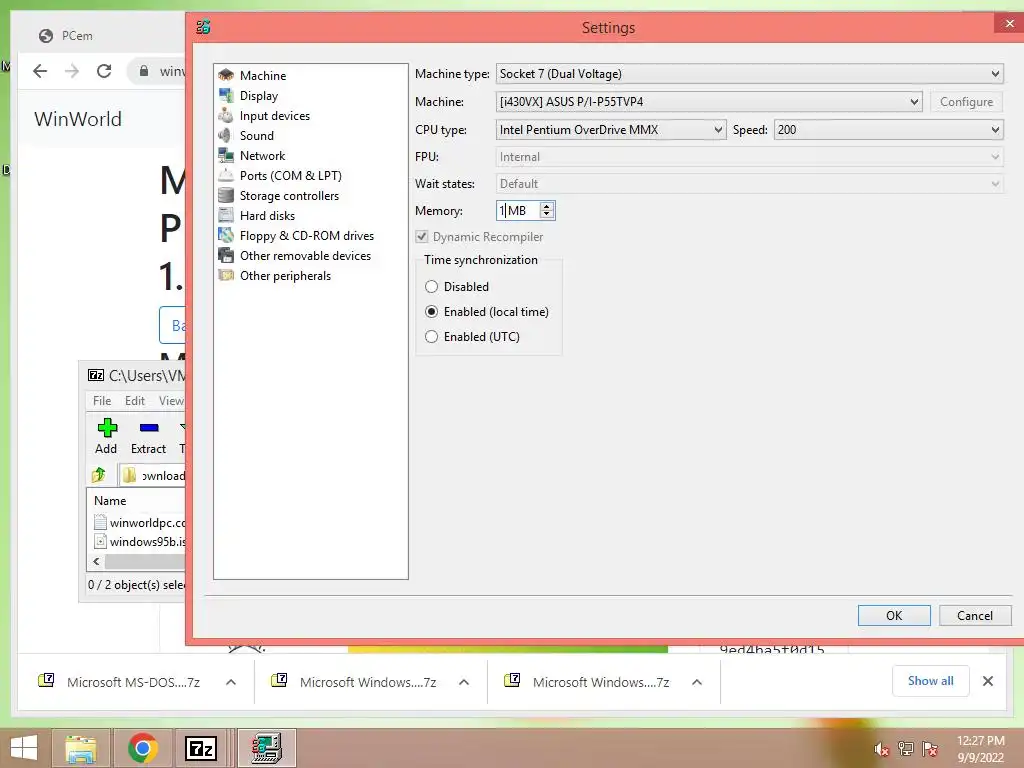1024x768 pixels.
Task: Click the Action Center flag tray icon
Action: point(930,749)
